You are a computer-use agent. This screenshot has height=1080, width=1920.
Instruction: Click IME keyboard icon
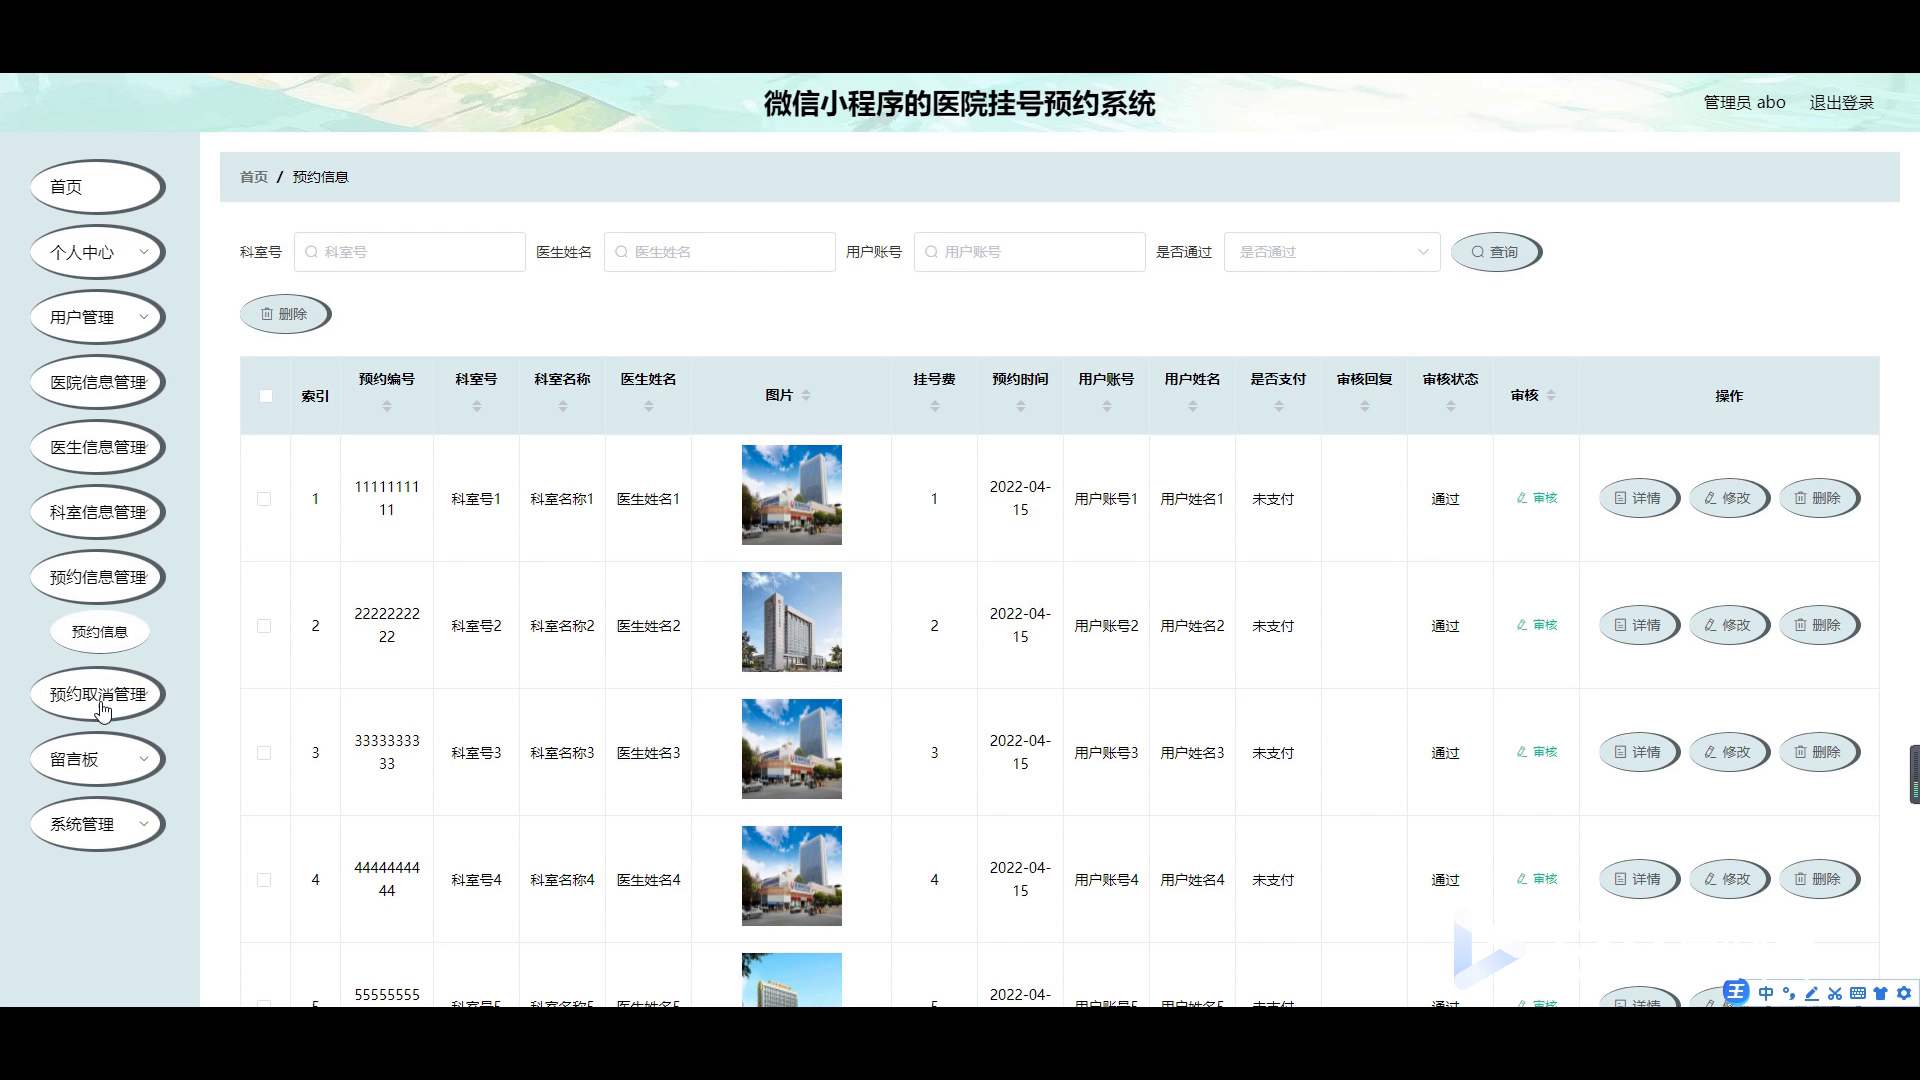(1858, 993)
